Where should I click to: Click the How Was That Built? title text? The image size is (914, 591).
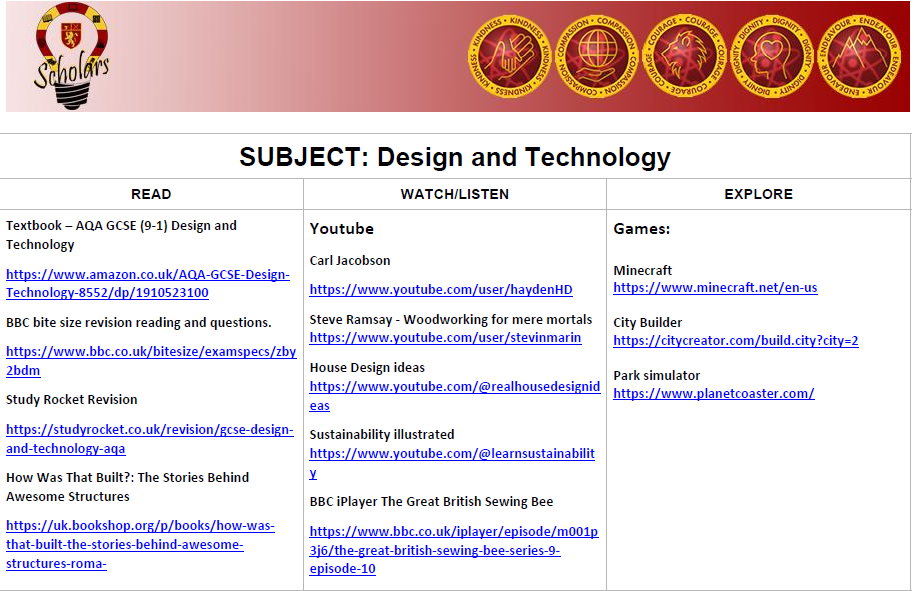tap(128, 487)
